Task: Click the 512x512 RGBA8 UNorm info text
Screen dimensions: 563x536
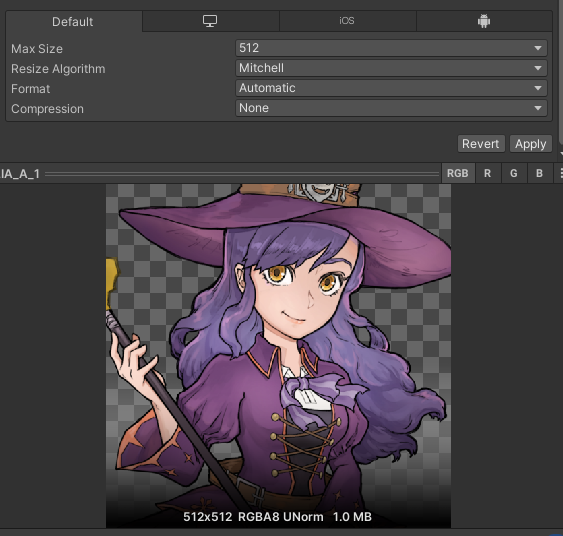Action: click(278, 517)
